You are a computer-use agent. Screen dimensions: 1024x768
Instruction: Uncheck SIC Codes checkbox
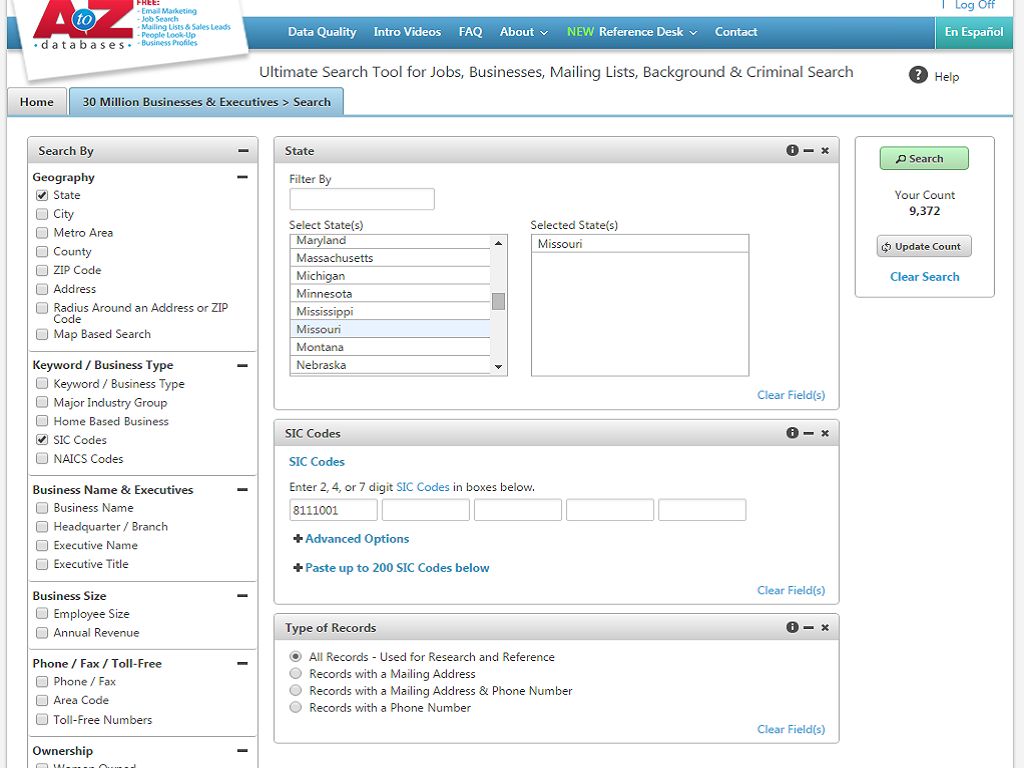tap(42, 440)
